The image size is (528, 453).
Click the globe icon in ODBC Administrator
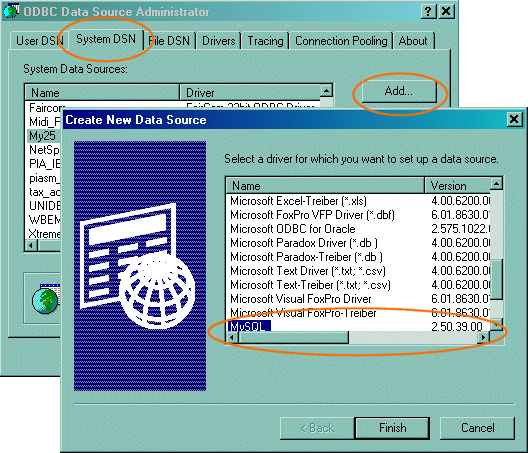coord(46,299)
